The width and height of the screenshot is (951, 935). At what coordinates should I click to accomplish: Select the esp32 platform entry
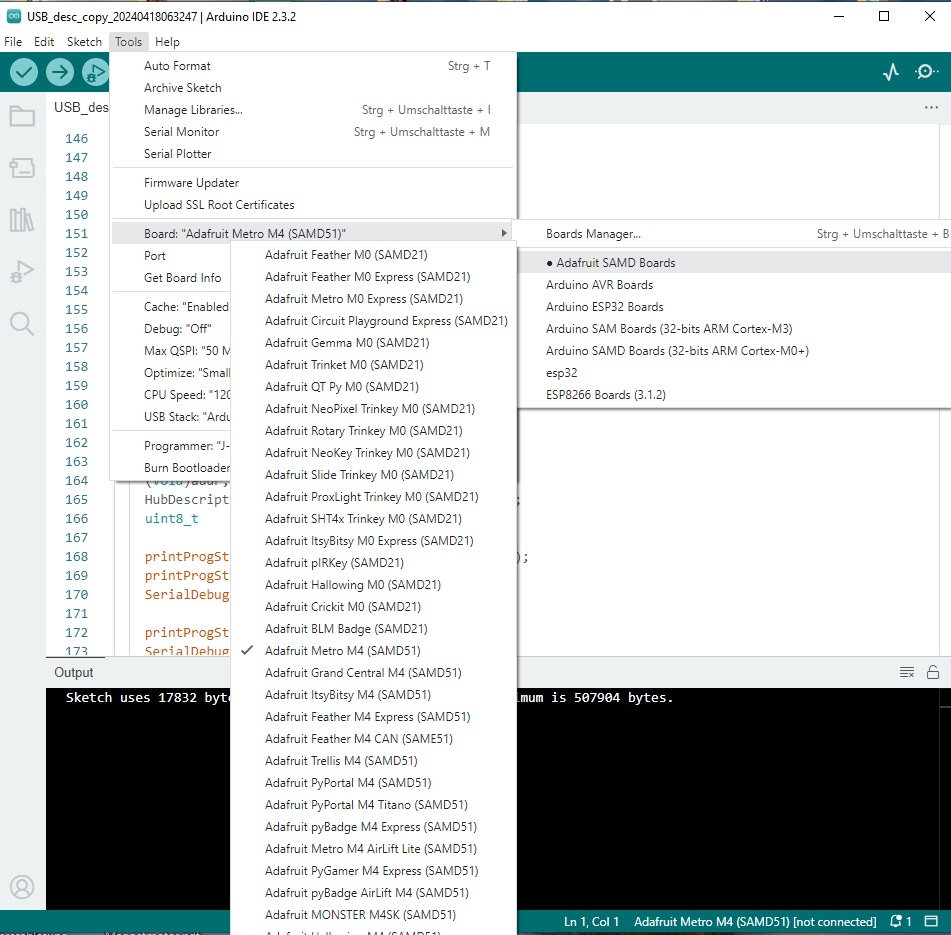pyautogui.click(x=735, y=373)
